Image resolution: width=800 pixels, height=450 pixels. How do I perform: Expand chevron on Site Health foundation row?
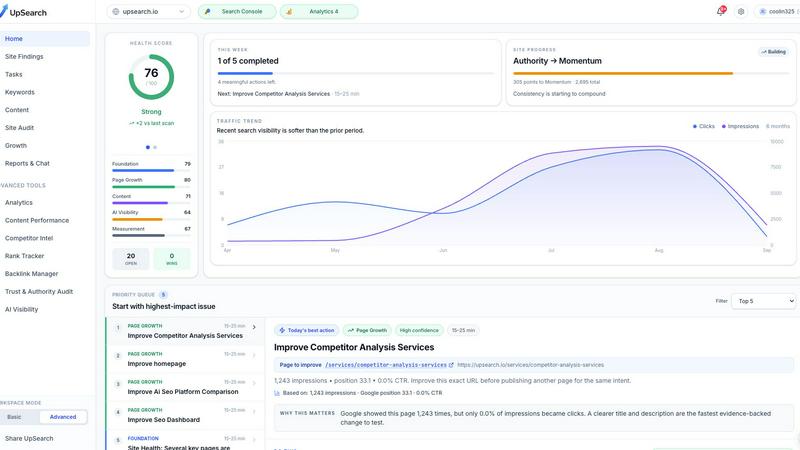click(254, 439)
